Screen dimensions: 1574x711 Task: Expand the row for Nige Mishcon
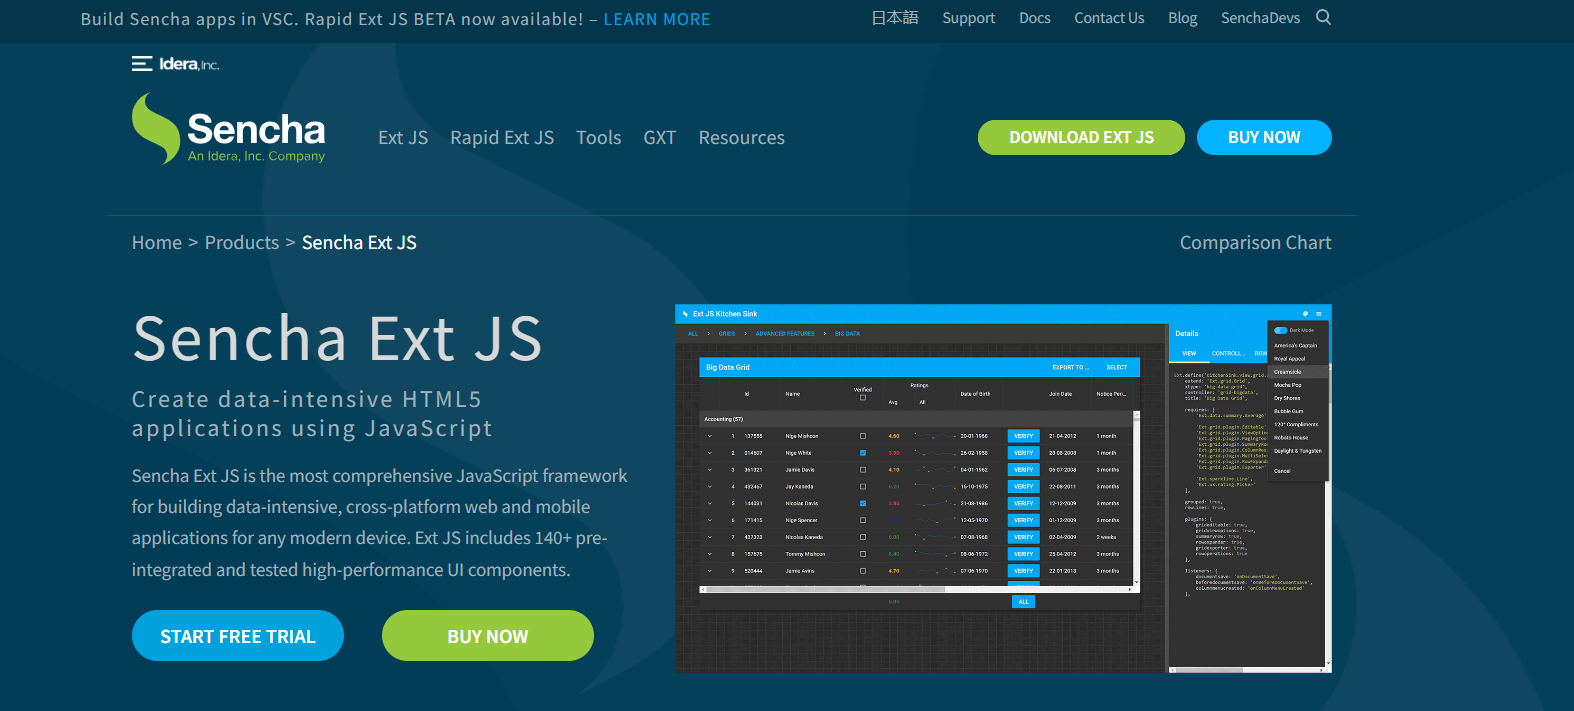[x=710, y=436]
